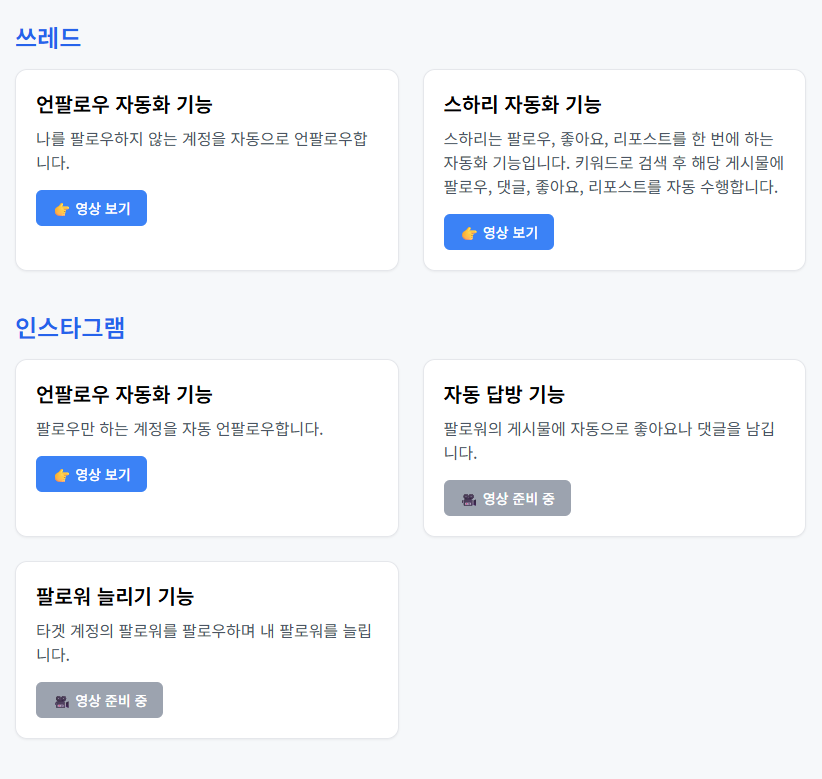
Task: Click camera icon in 자동 답방 기능 button
Action: tap(469, 499)
